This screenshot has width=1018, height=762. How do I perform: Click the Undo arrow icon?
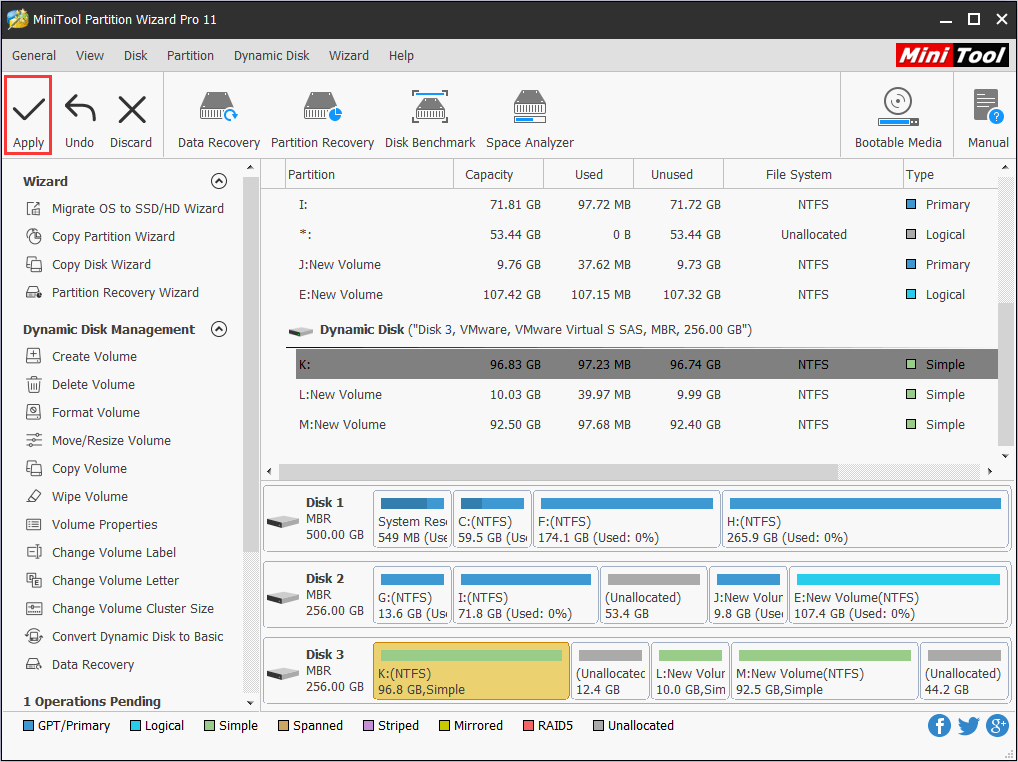click(80, 109)
